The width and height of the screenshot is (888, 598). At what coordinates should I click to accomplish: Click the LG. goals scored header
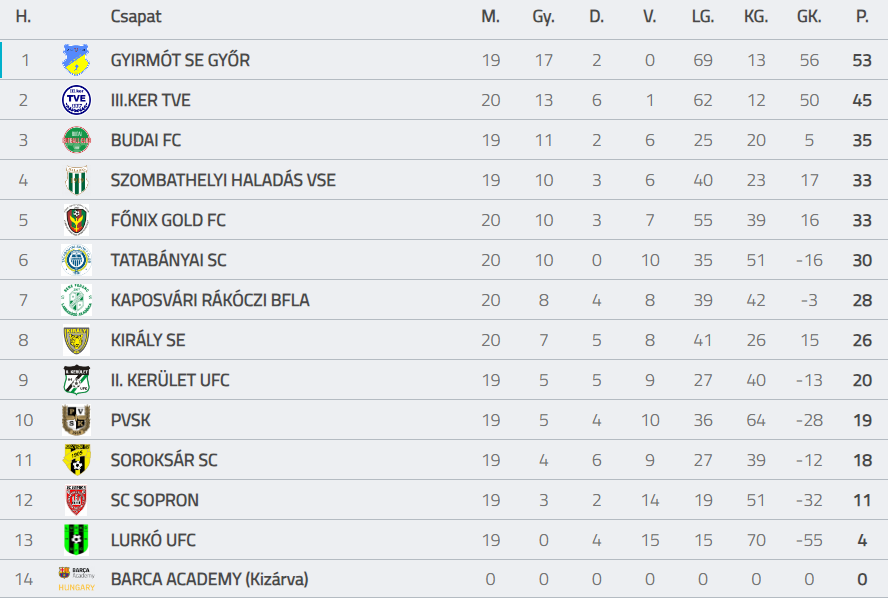(703, 17)
